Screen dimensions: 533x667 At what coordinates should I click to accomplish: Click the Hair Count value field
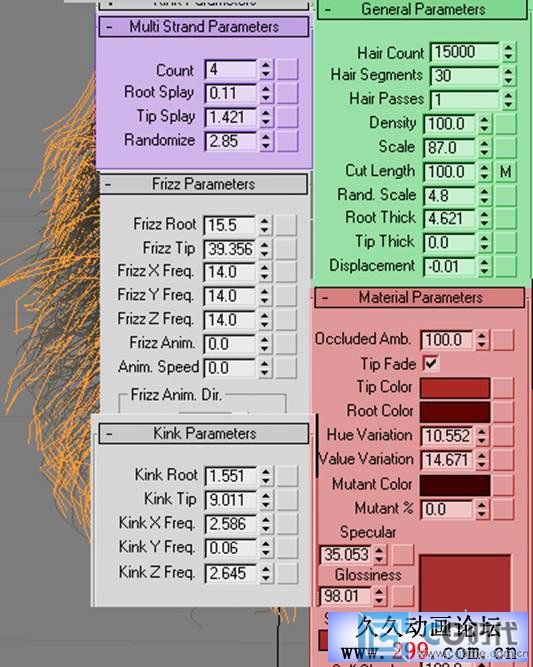pos(465,52)
